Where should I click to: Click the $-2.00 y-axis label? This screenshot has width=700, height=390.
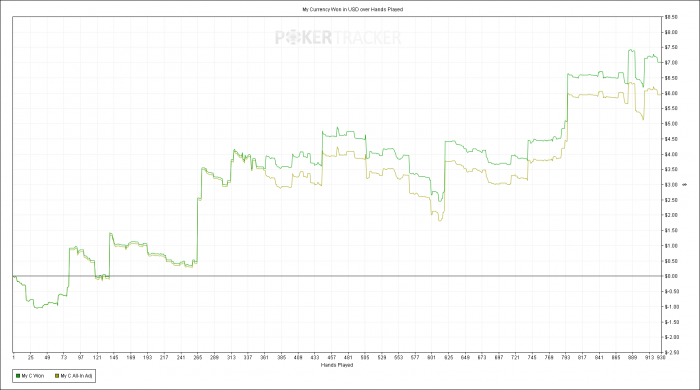(x=672, y=337)
